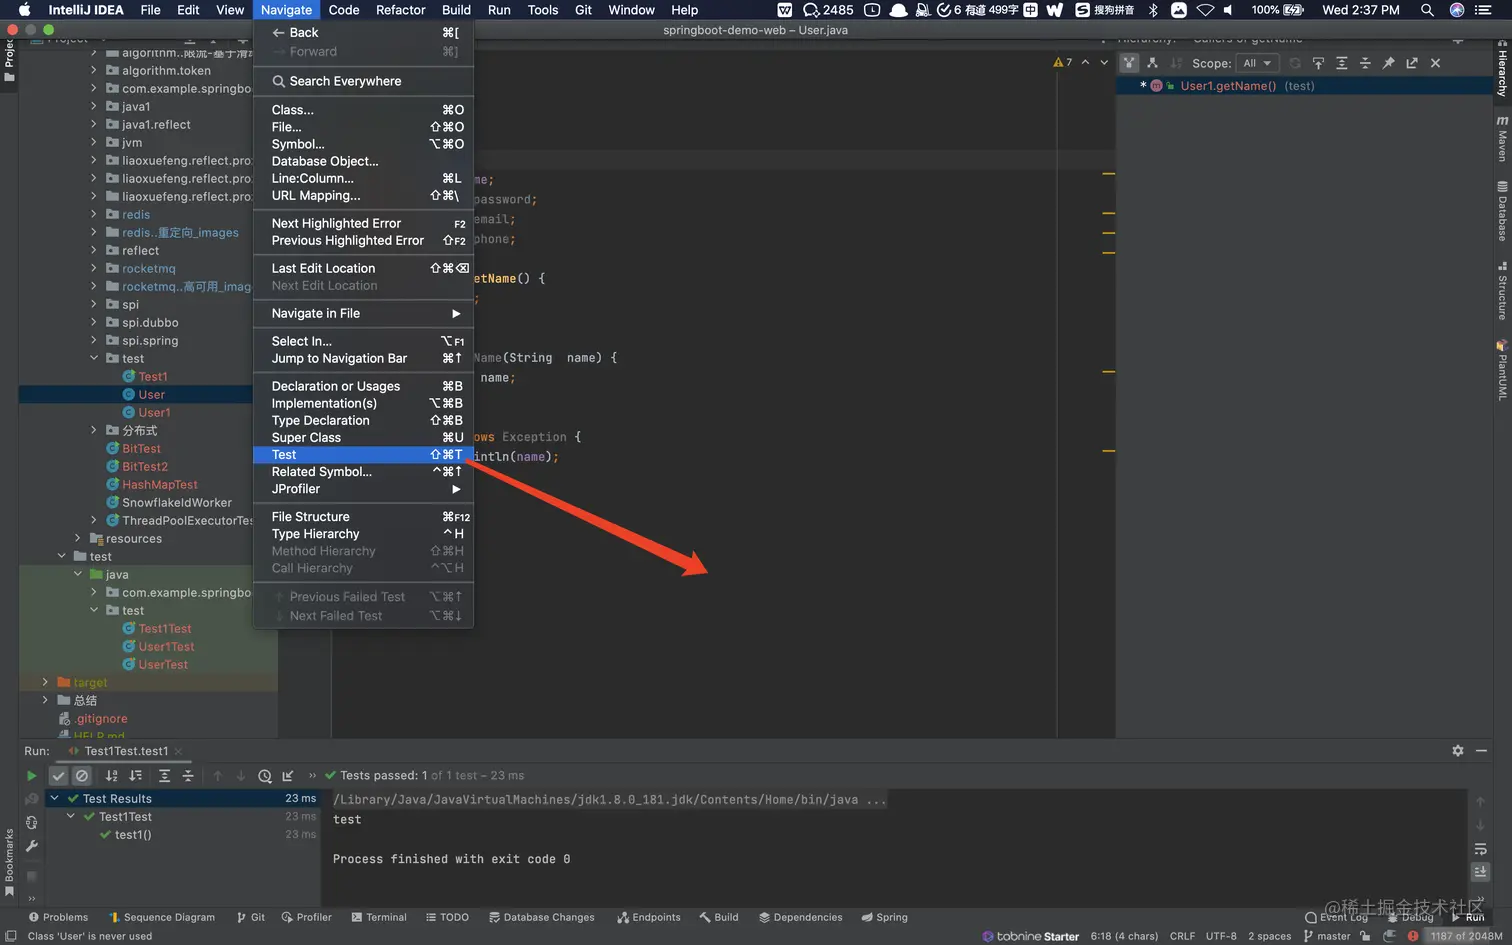The image size is (1512, 945).
Task: Open JProfiler submenu
Action: point(364,489)
